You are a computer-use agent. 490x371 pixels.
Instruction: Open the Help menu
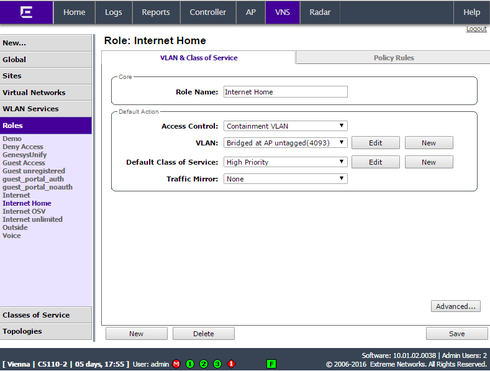472,12
